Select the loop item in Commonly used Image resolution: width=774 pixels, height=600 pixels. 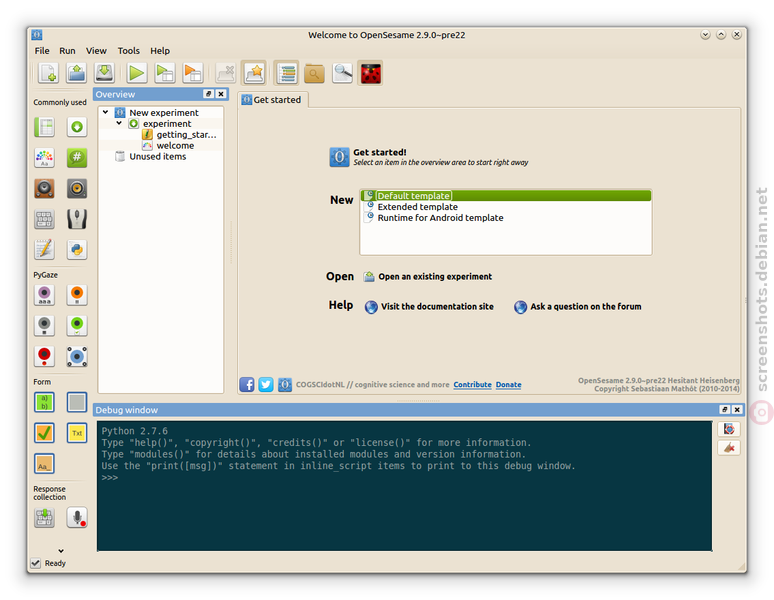(44, 127)
